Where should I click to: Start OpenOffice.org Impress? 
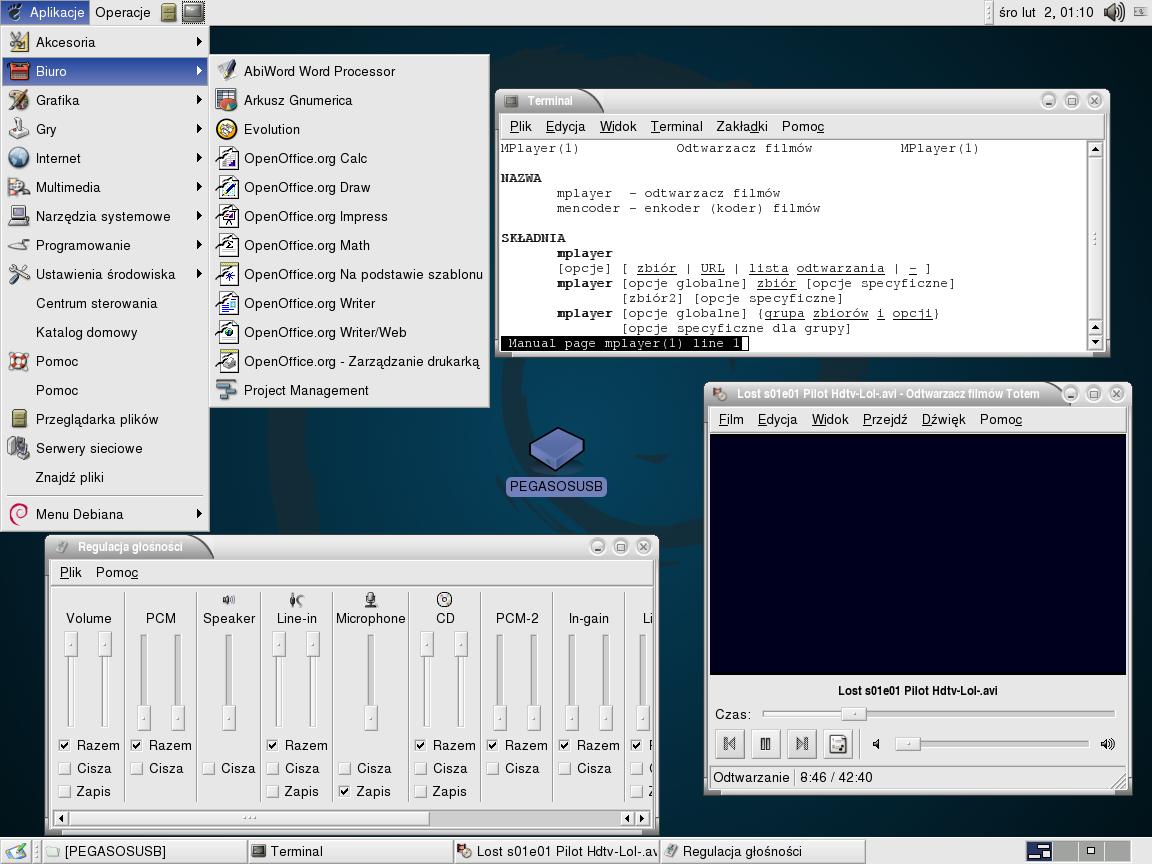click(350, 216)
